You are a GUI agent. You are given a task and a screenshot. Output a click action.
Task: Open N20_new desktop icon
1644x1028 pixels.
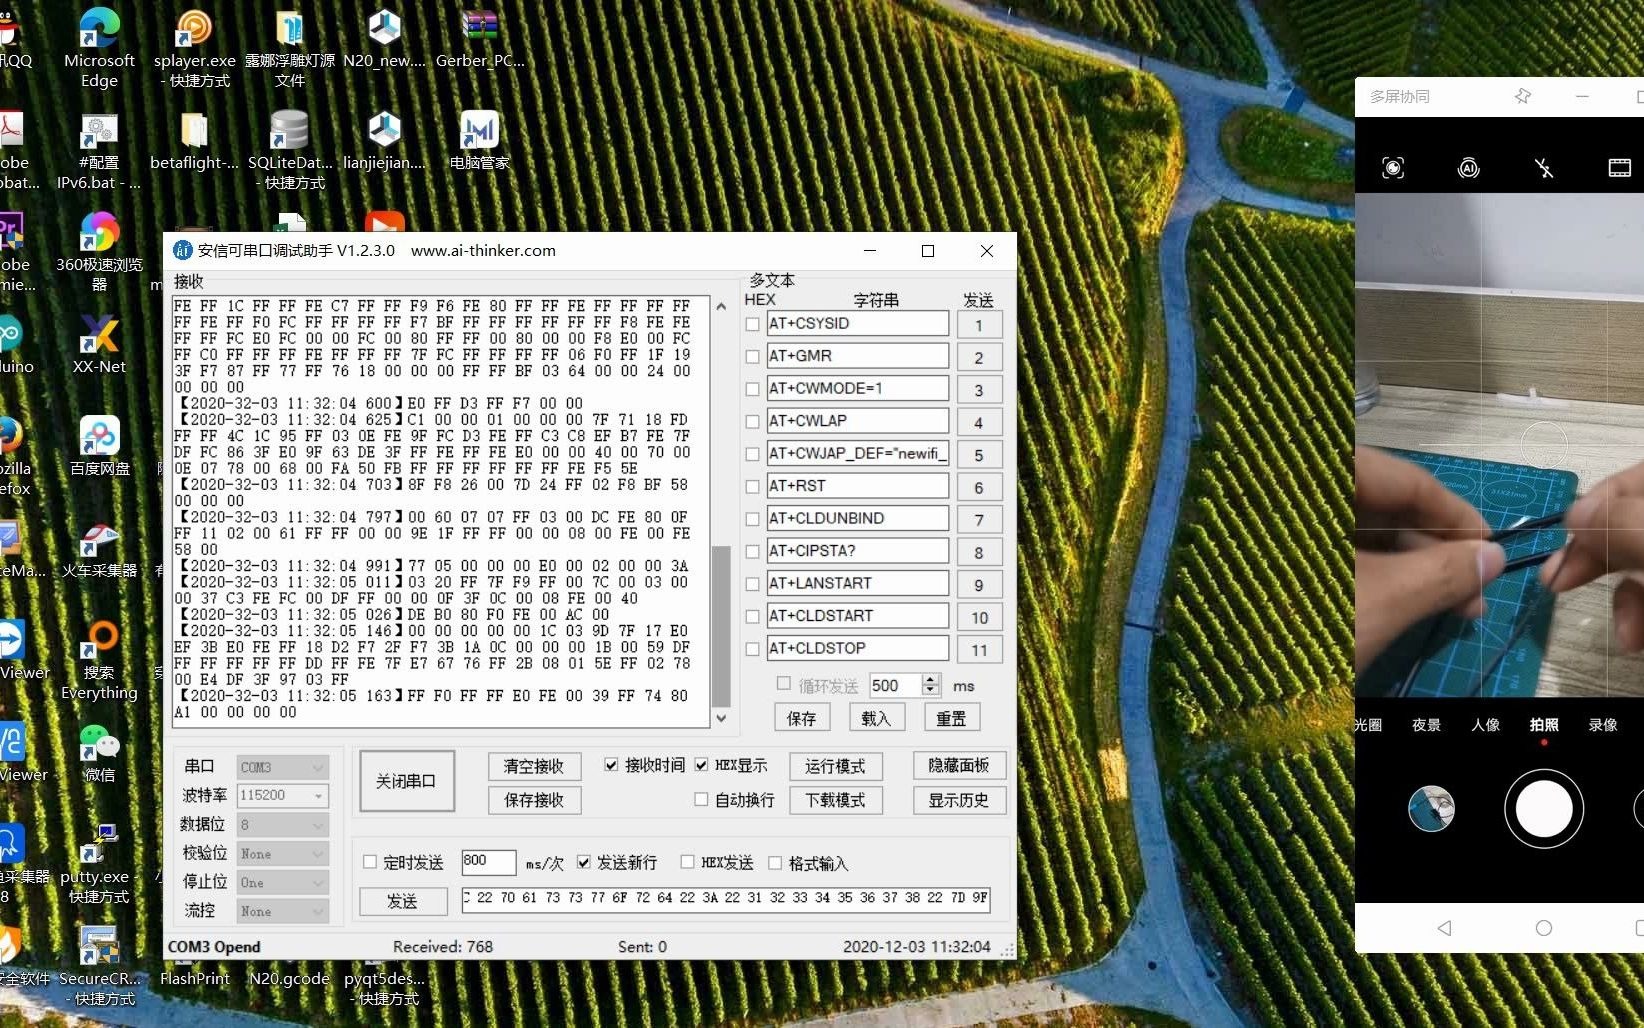coord(384,38)
